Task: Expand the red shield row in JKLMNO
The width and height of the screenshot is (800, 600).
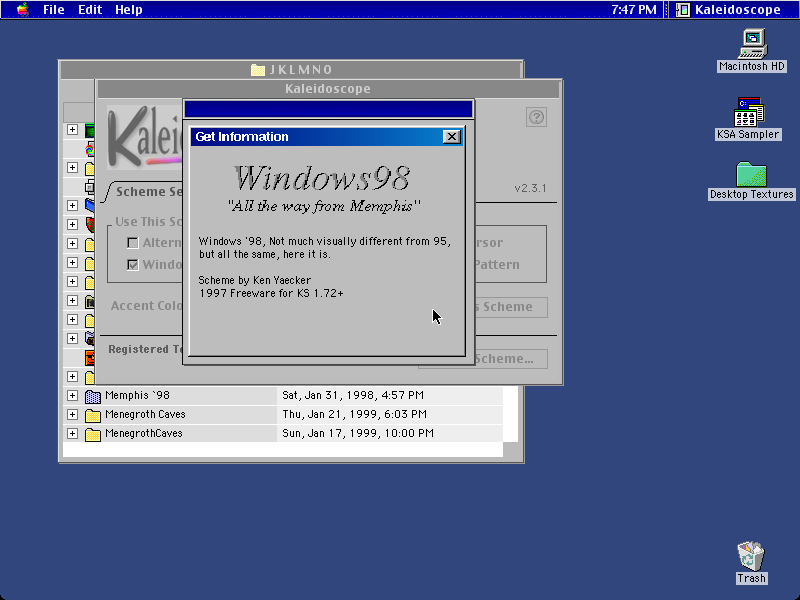Action: point(72,224)
